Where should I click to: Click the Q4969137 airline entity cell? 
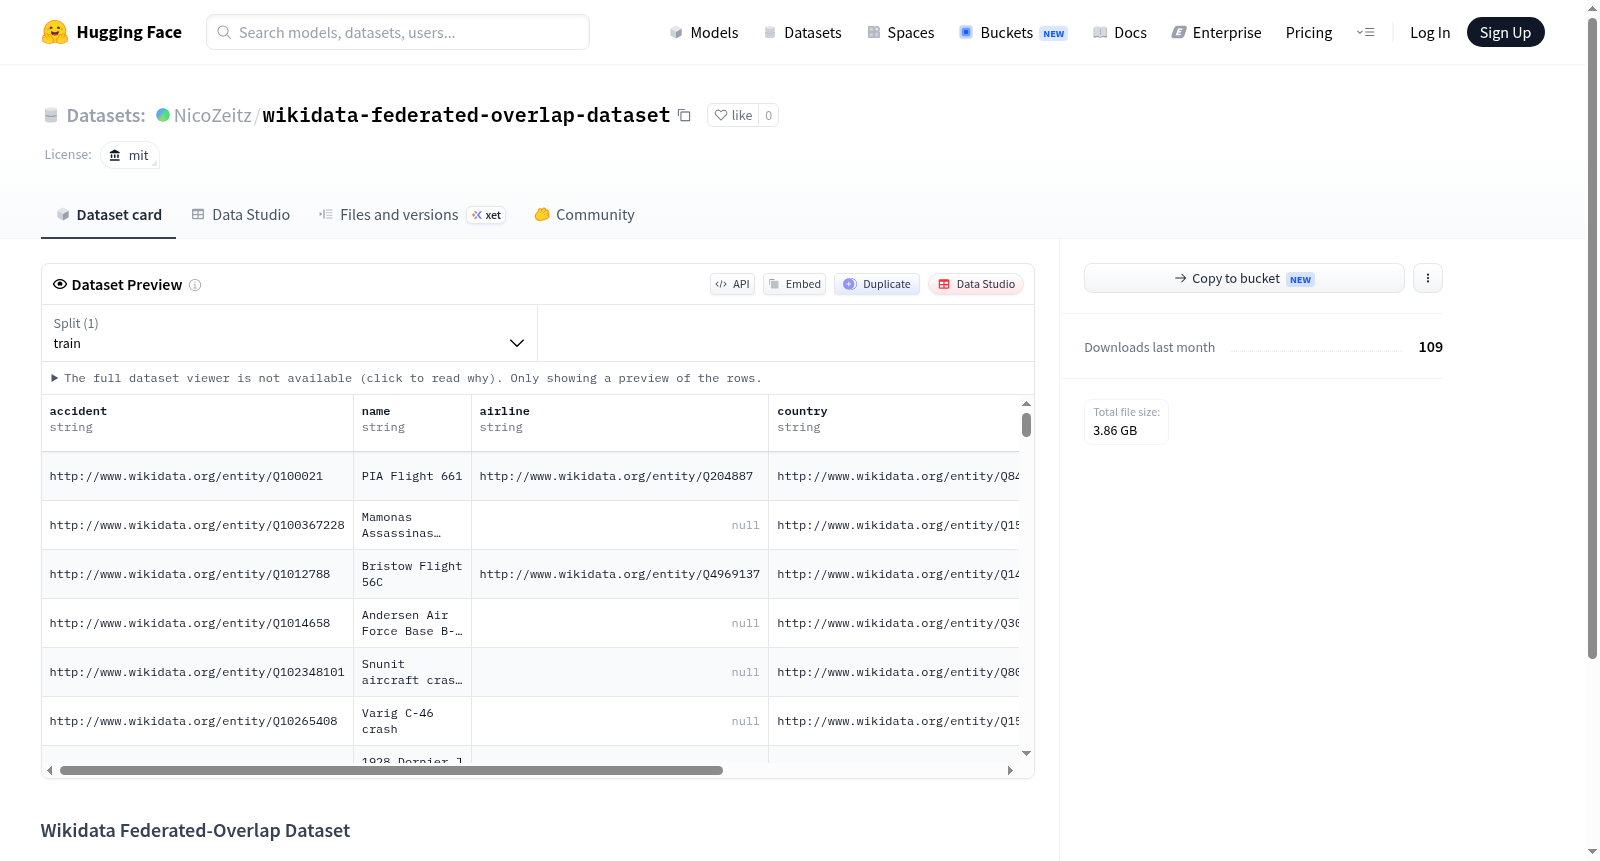tap(620, 574)
